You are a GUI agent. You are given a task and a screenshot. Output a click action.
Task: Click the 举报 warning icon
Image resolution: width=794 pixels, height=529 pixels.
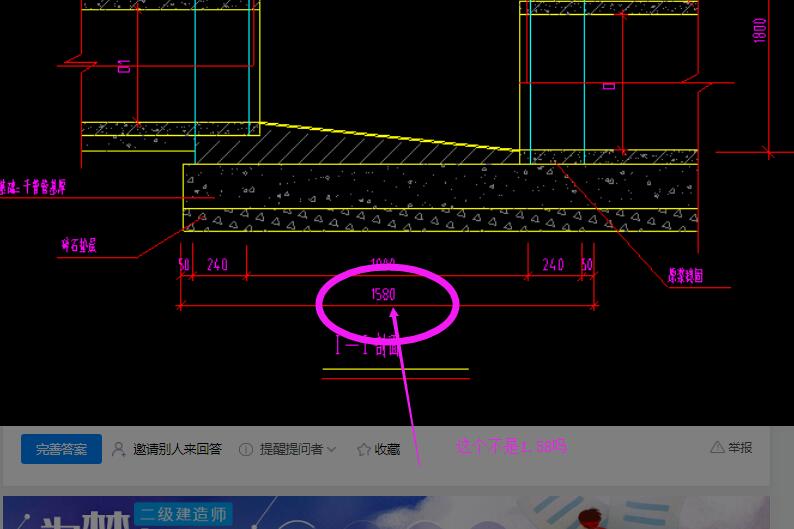point(717,447)
